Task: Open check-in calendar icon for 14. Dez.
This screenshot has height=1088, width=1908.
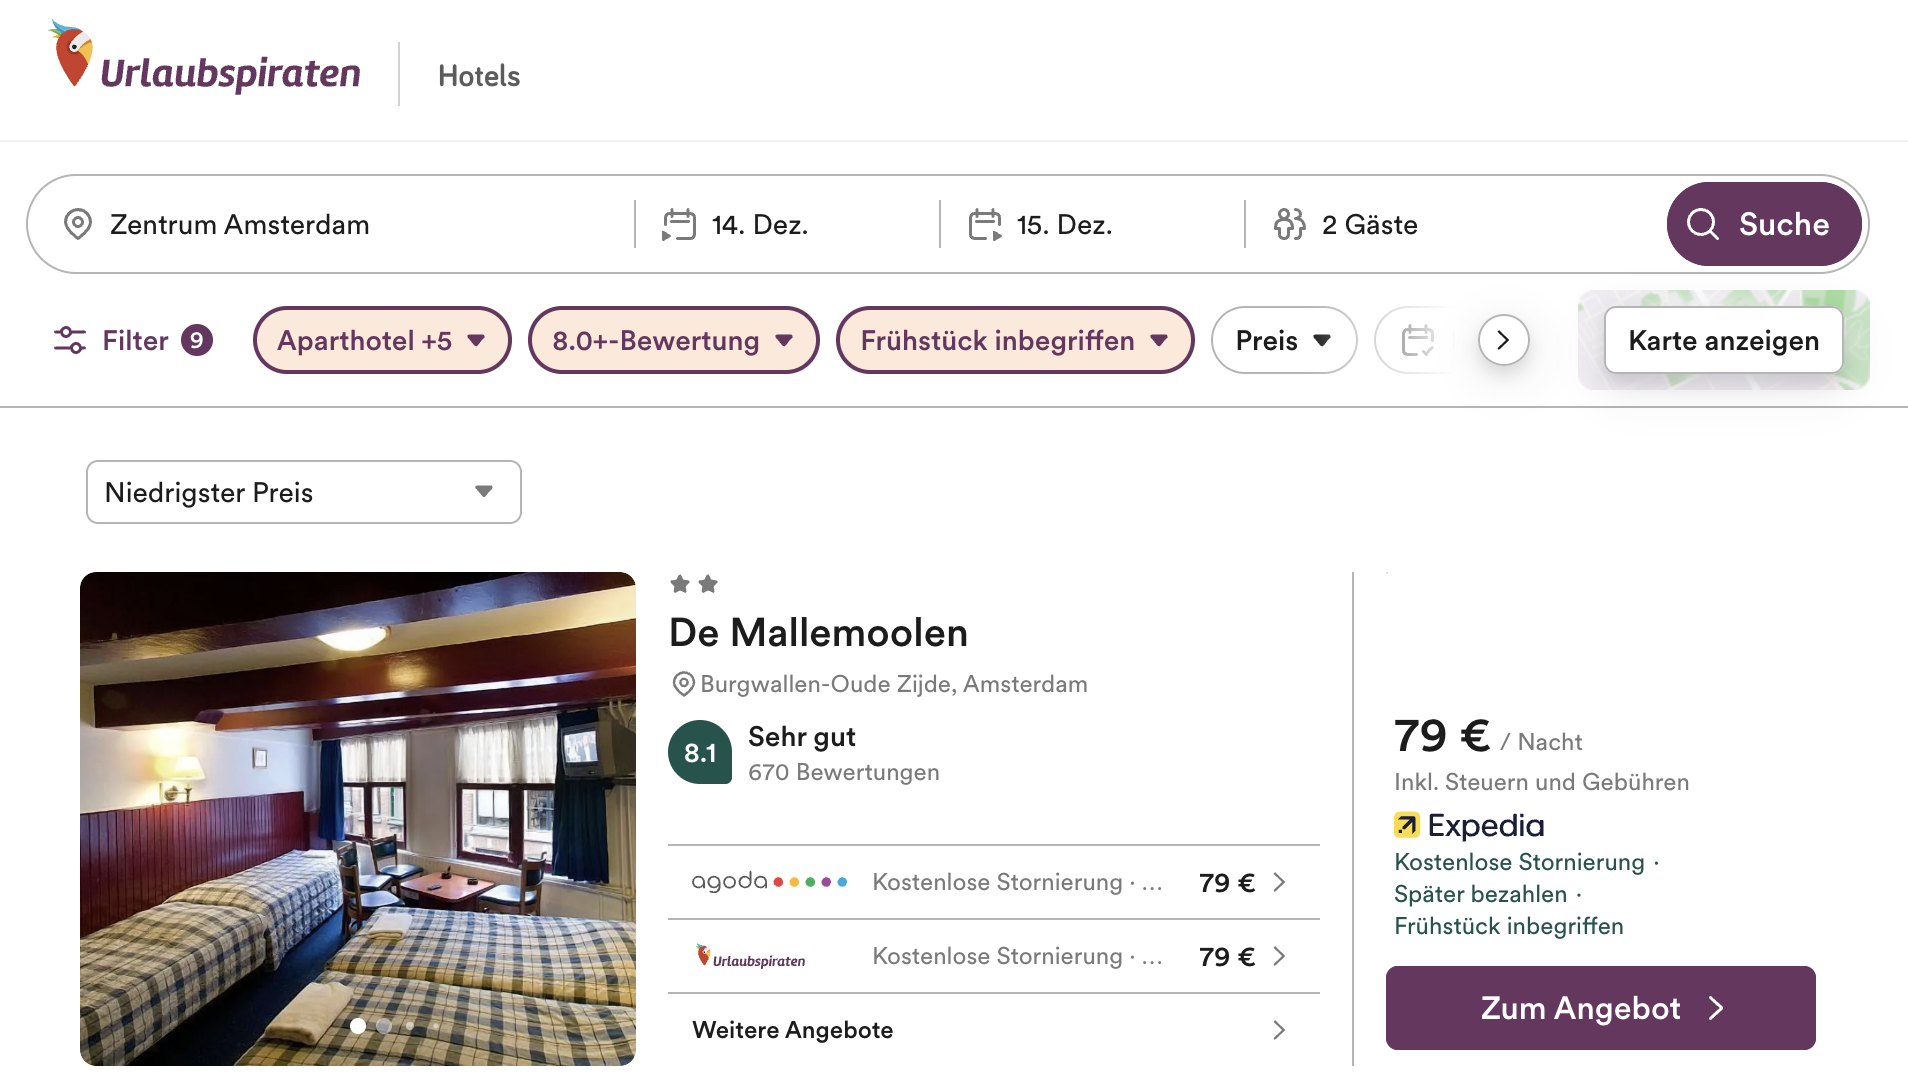Action: (x=679, y=224)
